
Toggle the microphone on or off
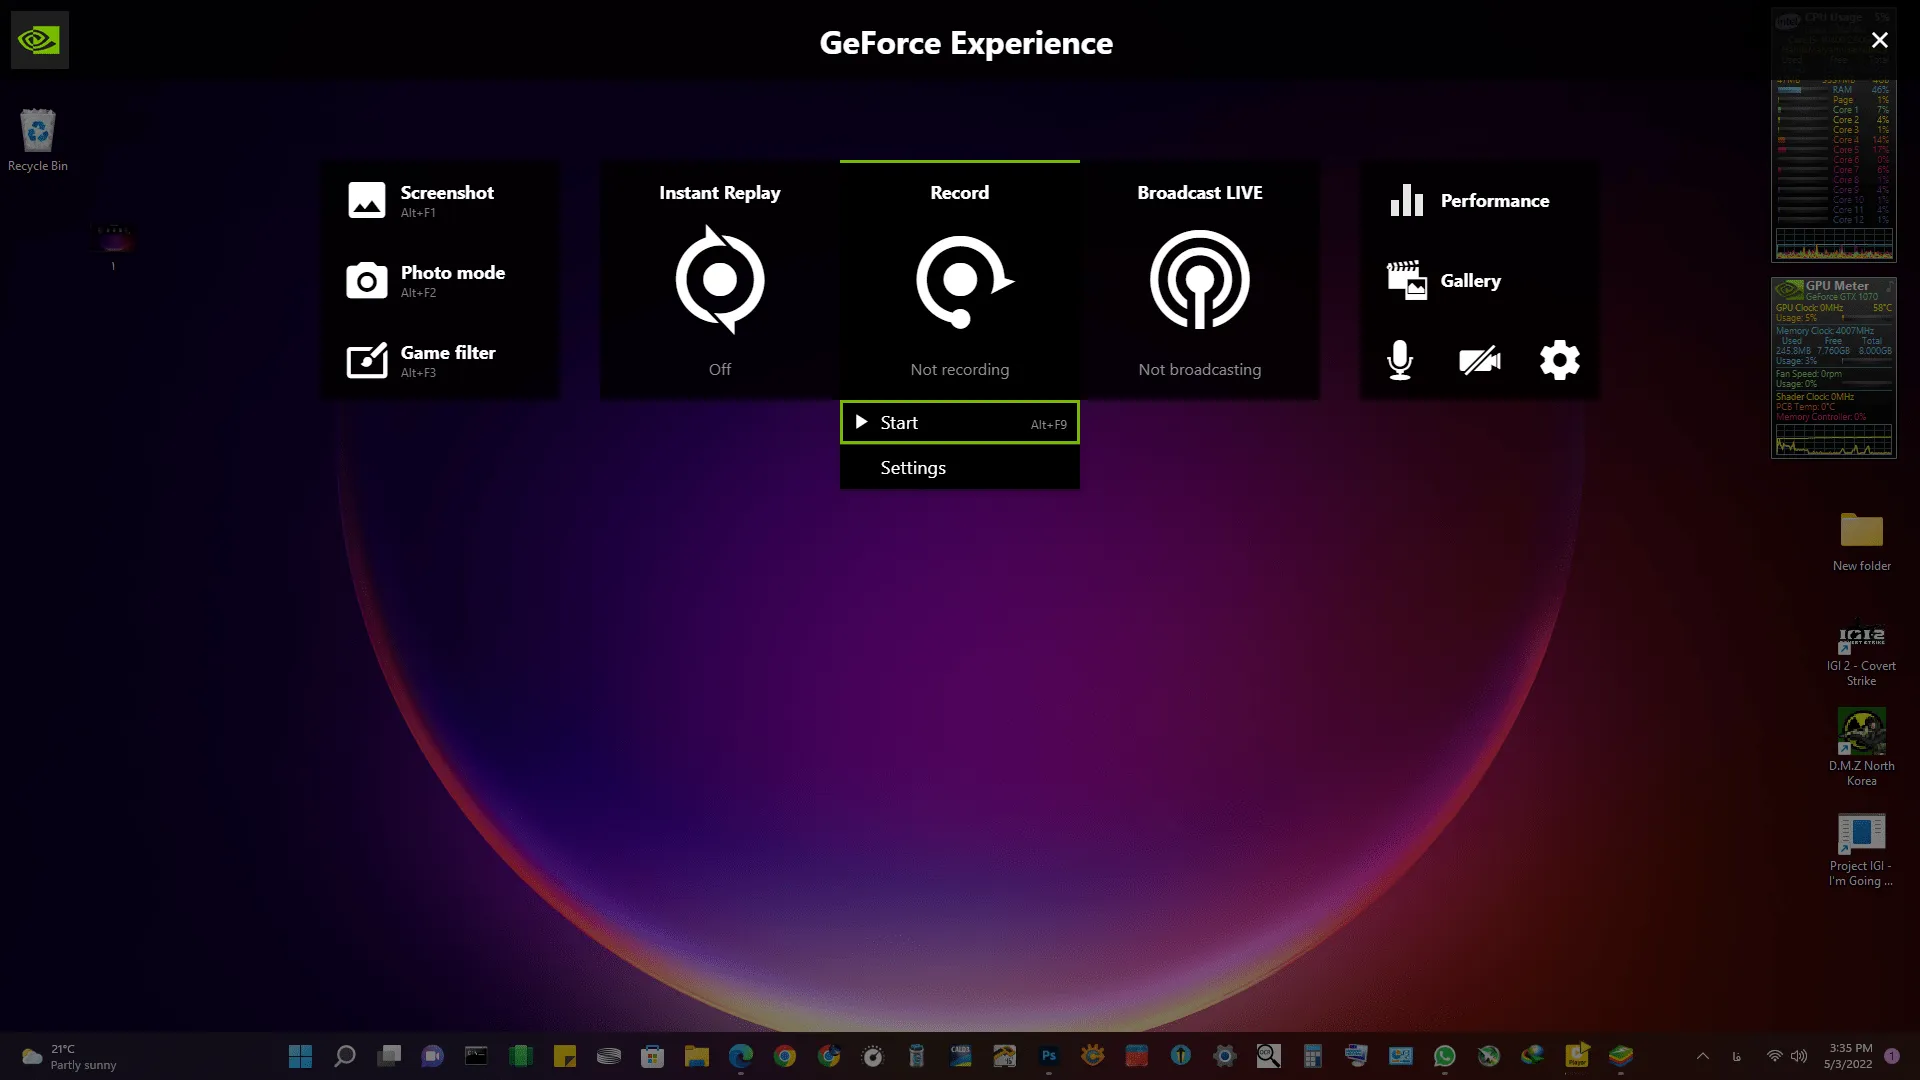tap(1400, 360)
